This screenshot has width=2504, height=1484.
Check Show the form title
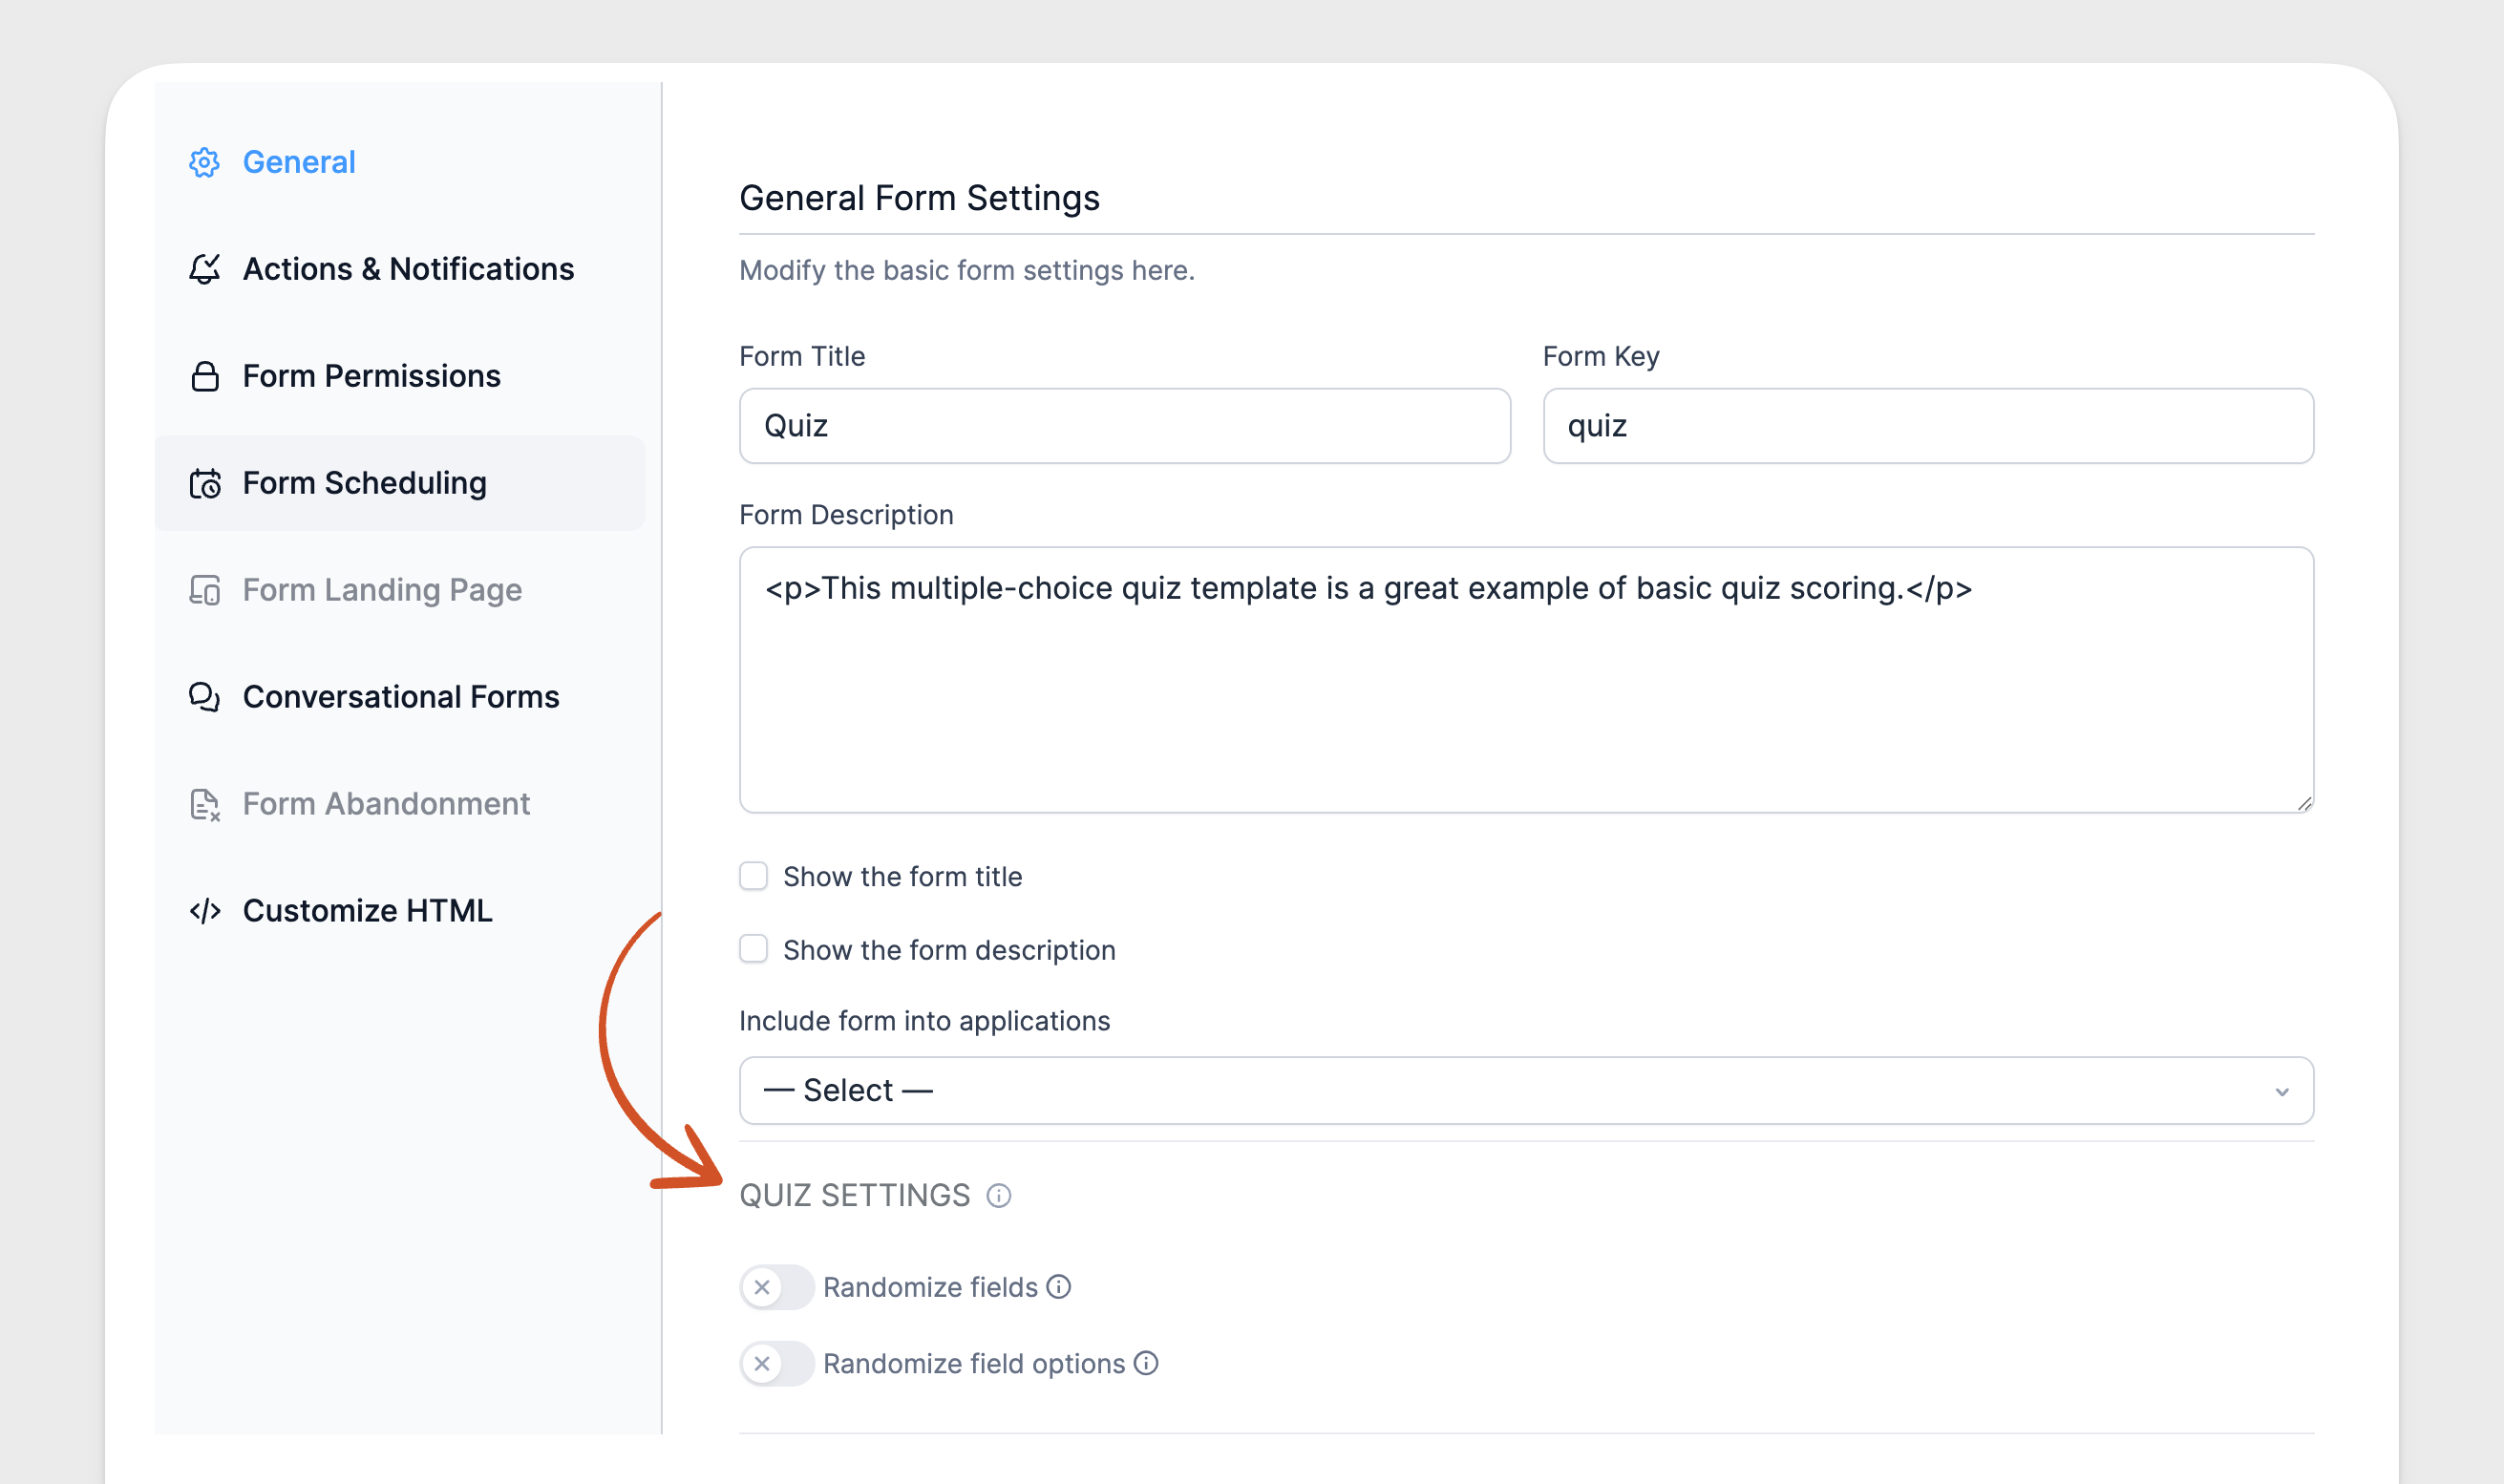point(753,876)
